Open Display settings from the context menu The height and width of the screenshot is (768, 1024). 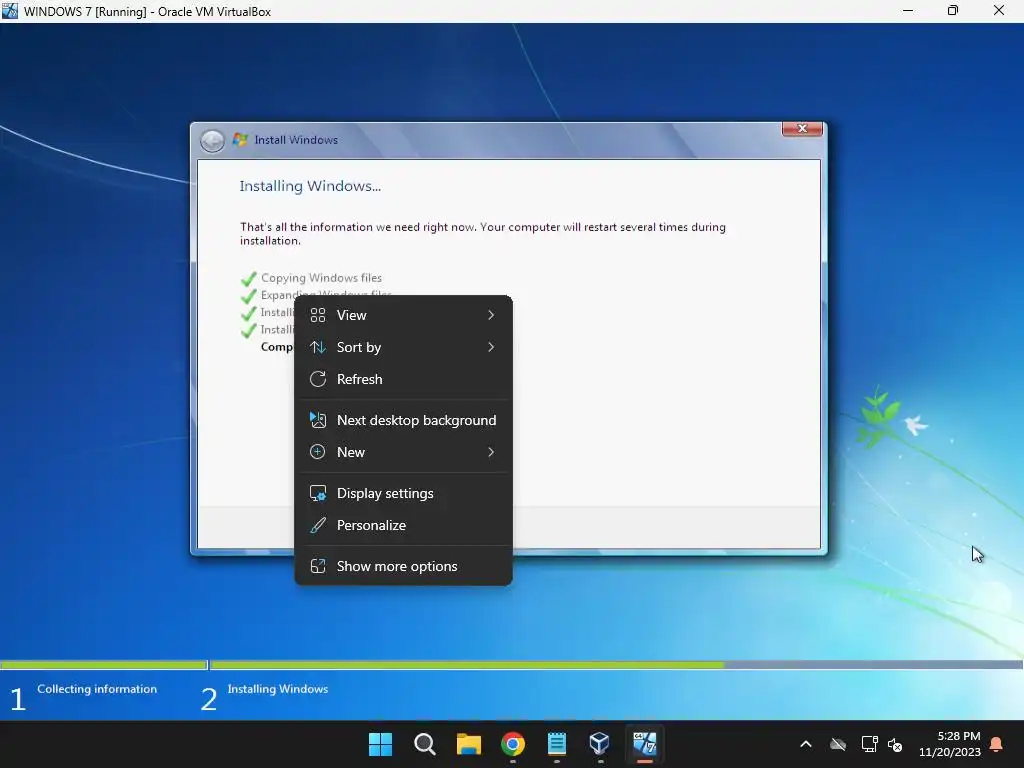tap(403, 494)
